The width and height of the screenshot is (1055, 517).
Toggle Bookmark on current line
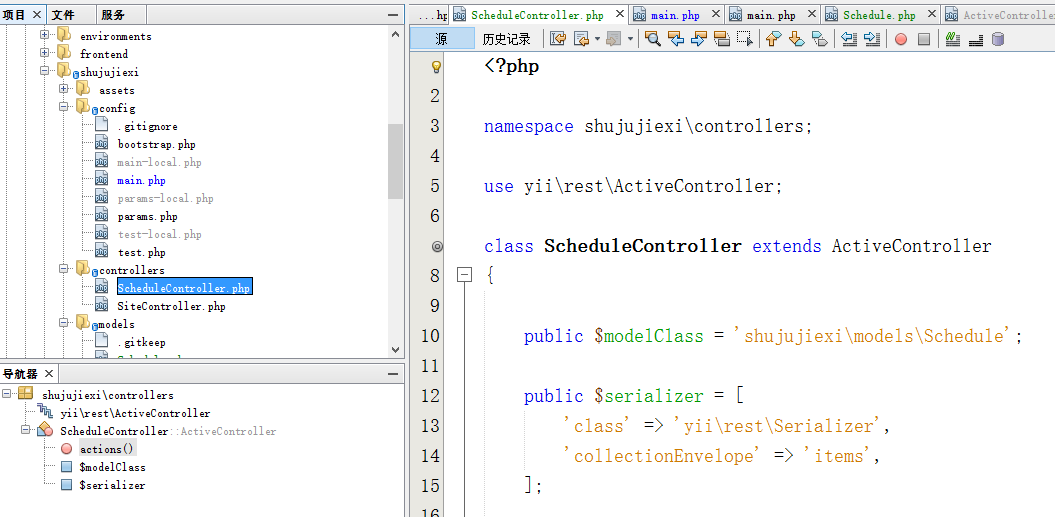820,39
